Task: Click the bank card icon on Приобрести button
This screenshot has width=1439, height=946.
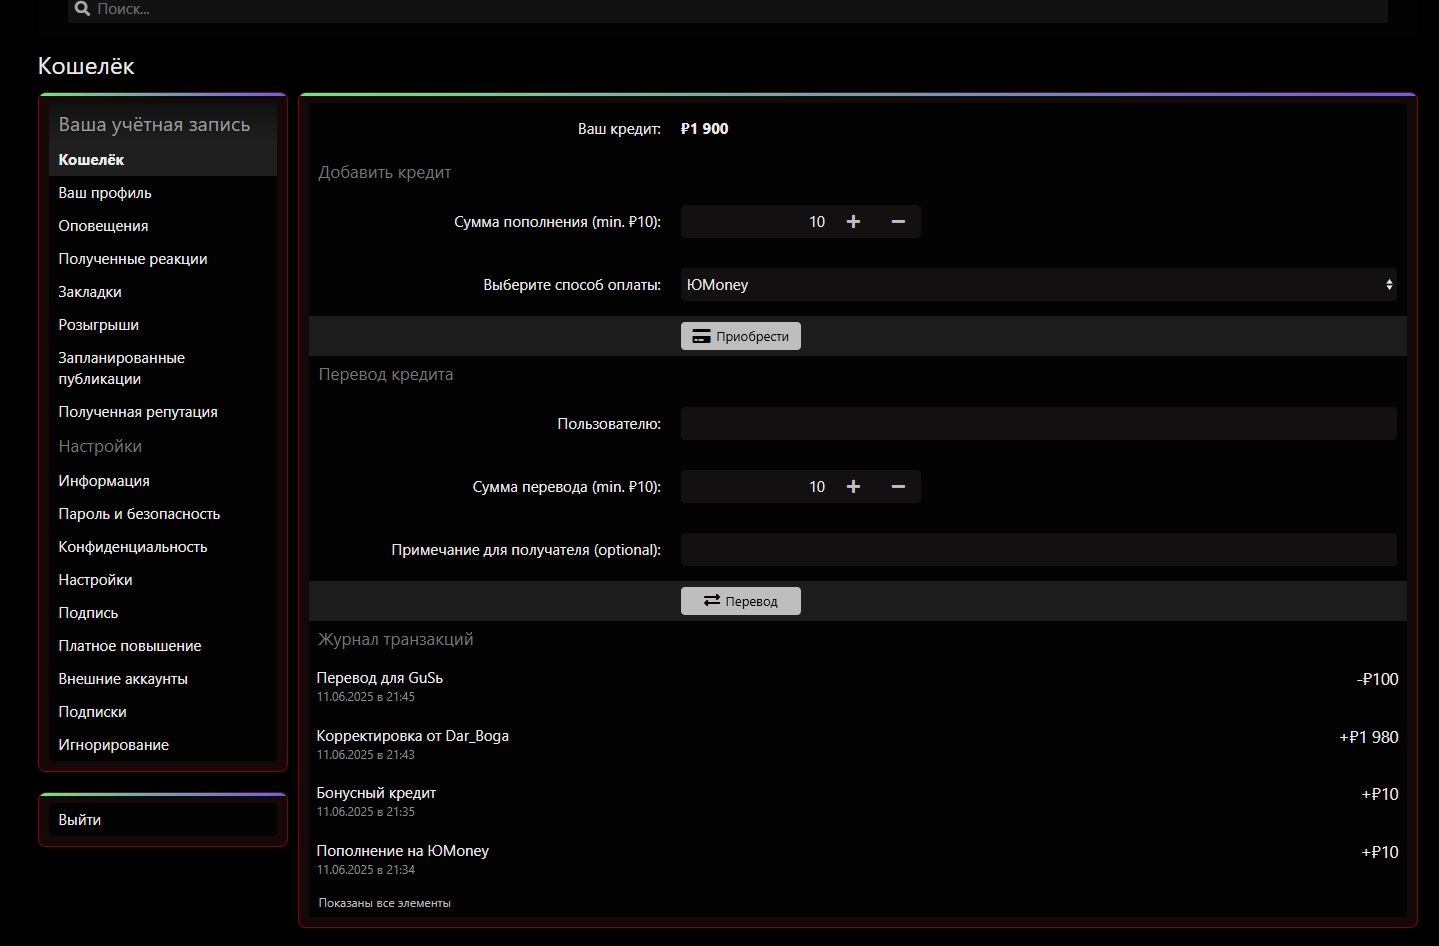Action: tap(700, 336)
